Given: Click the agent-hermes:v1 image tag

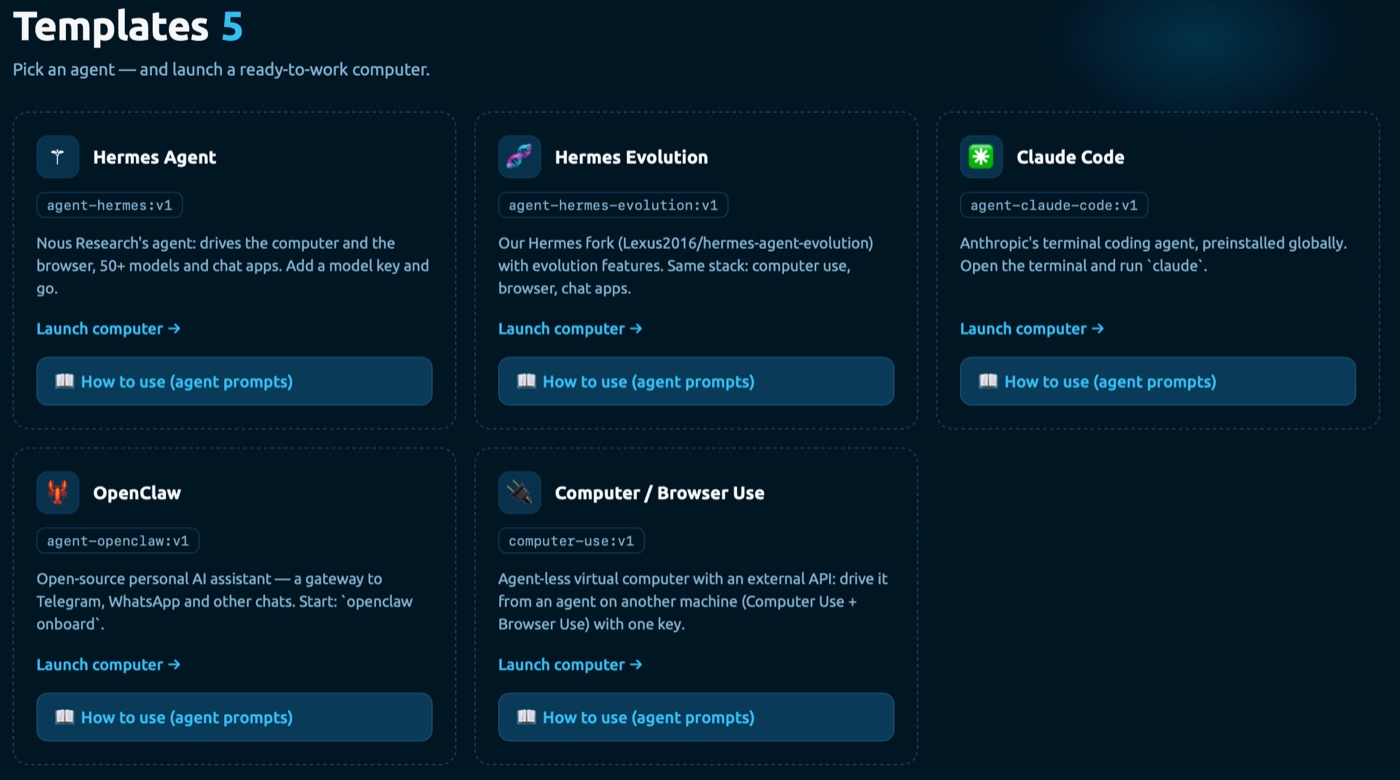Looking at the screenshot, I should pos(110,206).
